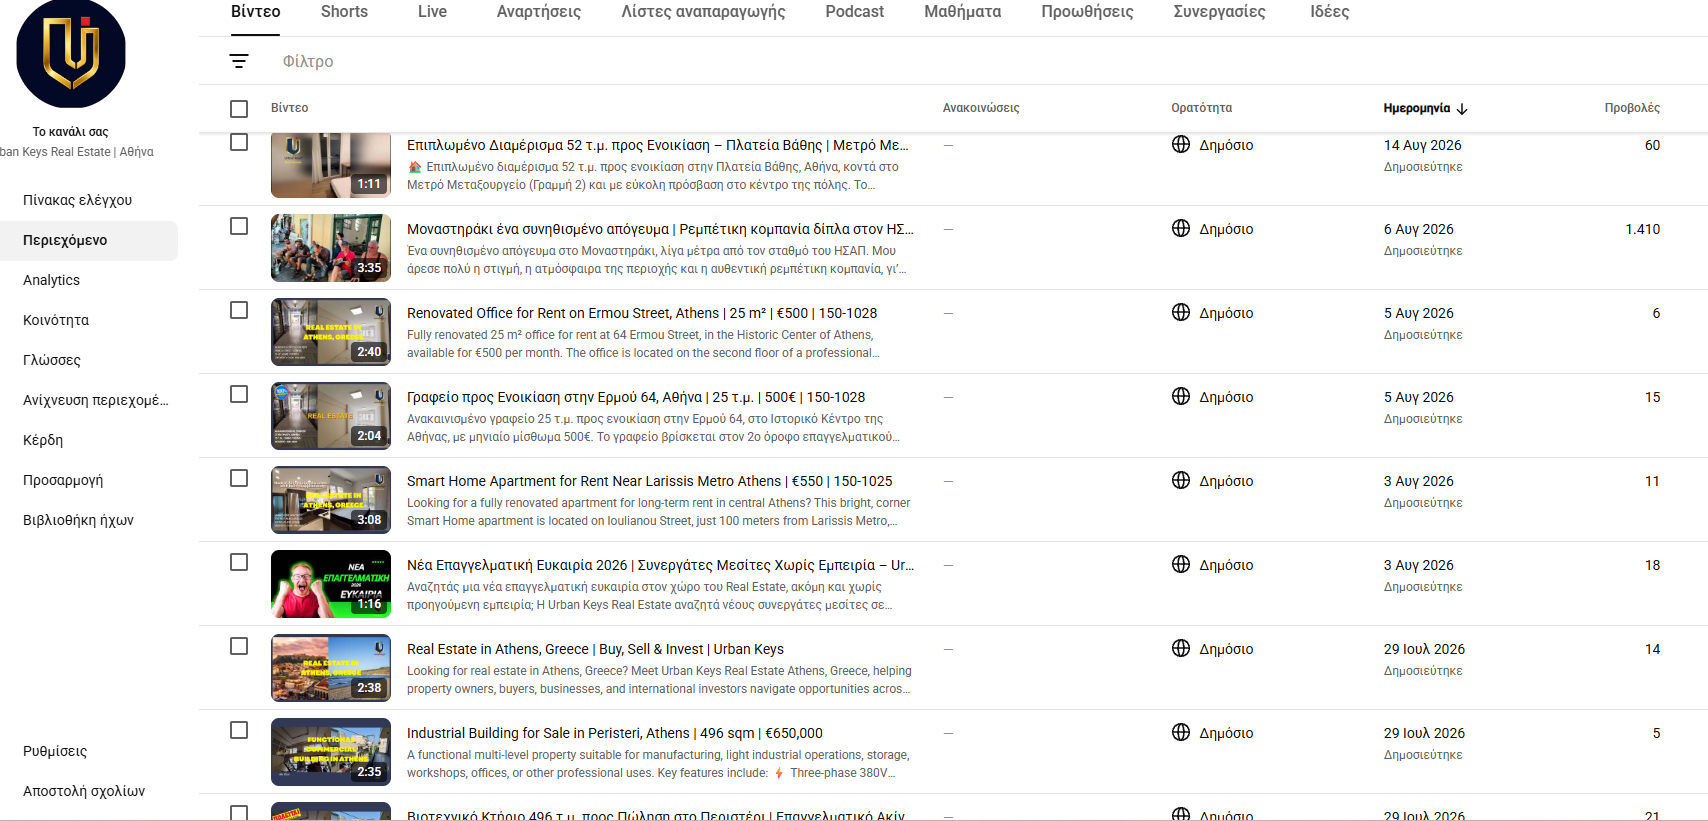Select checkbox for Επιπλωμένο Διαμέρισμα 52 τ.μ. video
Image resolution: width=1708 pixels, height=821 pixels.
point(239,142)
